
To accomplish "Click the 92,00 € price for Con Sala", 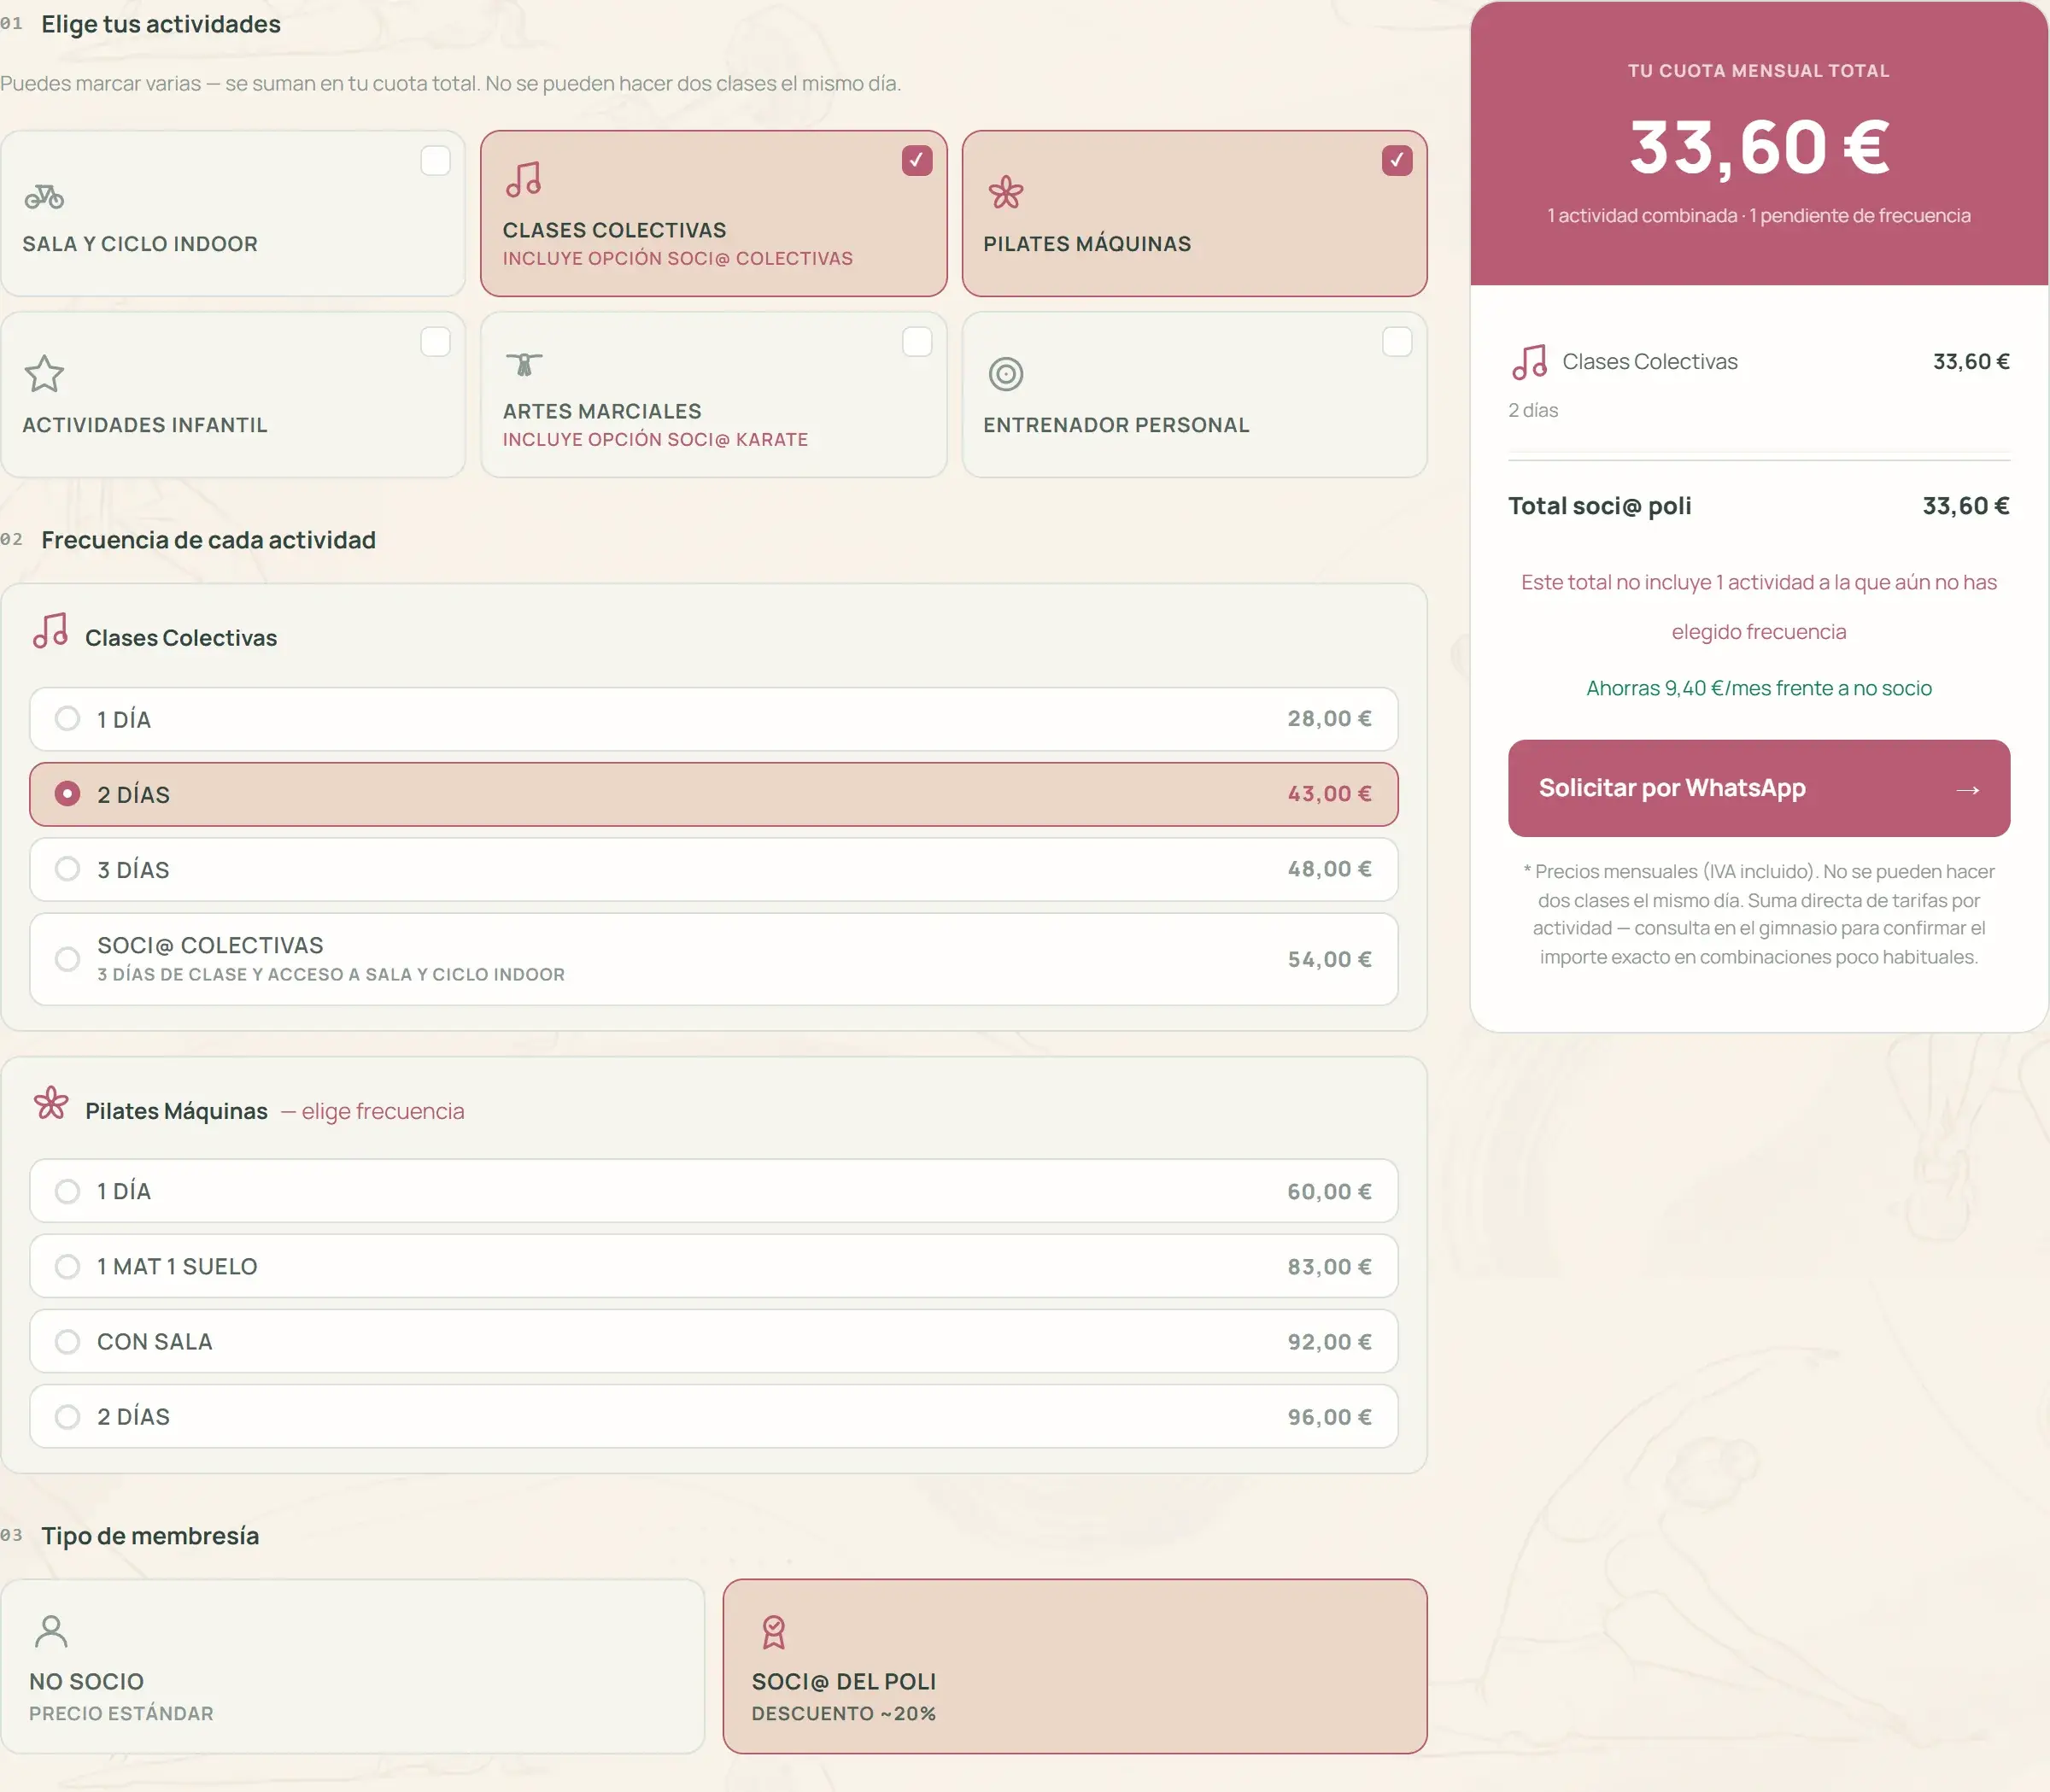I will 1329,1341.
